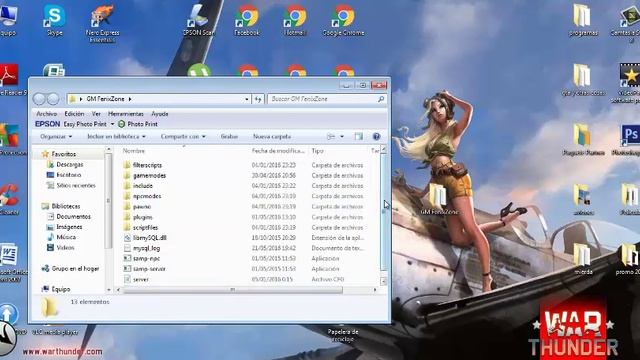
Task: Click the scroll down arrow of the file list
Action: pos(383,281)
